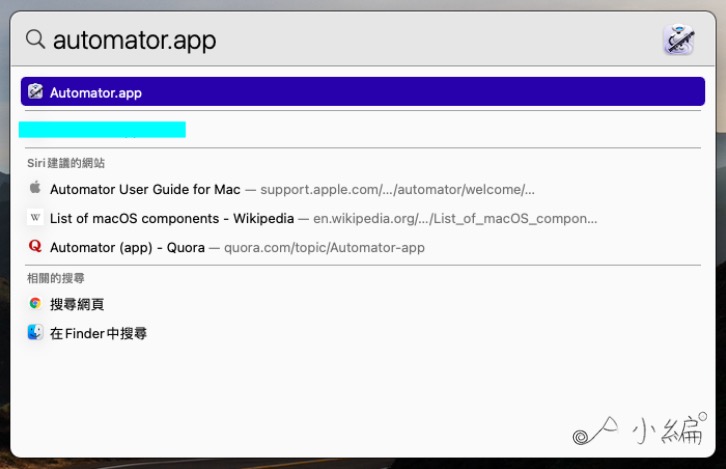Click the Spotlight magnifying glass icon
Image resolution: width=726 pixels, height=469 pixels.
(35, 39)
